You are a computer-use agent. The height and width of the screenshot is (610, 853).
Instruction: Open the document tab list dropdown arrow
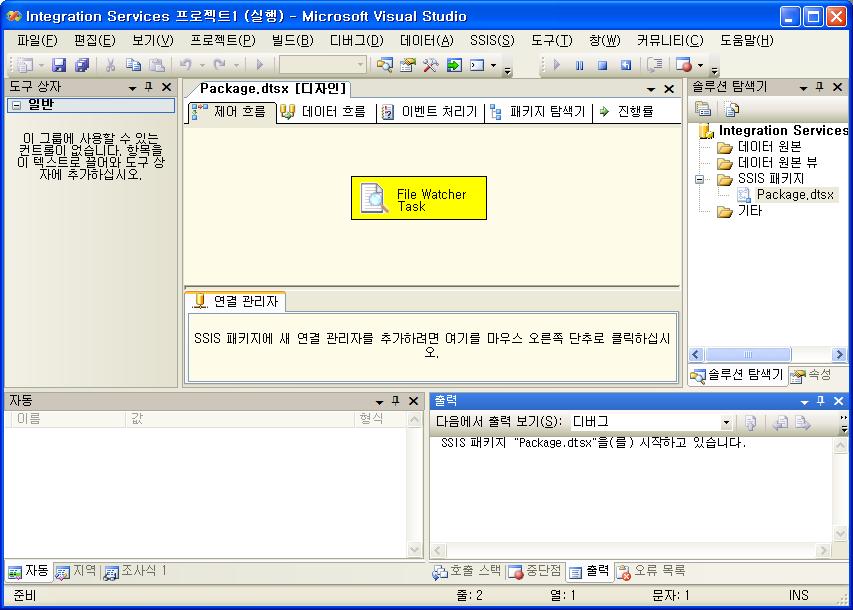[651, 89]
